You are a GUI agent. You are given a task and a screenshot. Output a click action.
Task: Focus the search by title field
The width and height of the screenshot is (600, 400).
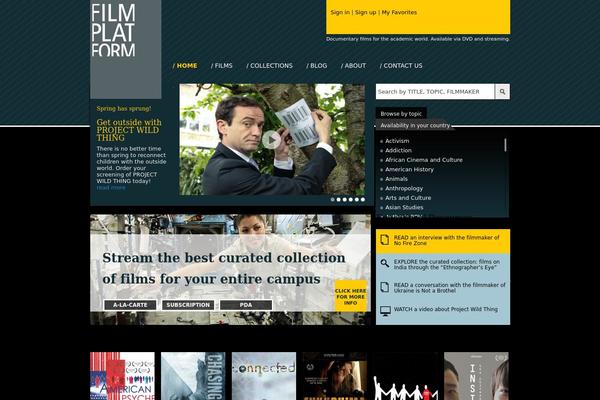tap(435, 91)
